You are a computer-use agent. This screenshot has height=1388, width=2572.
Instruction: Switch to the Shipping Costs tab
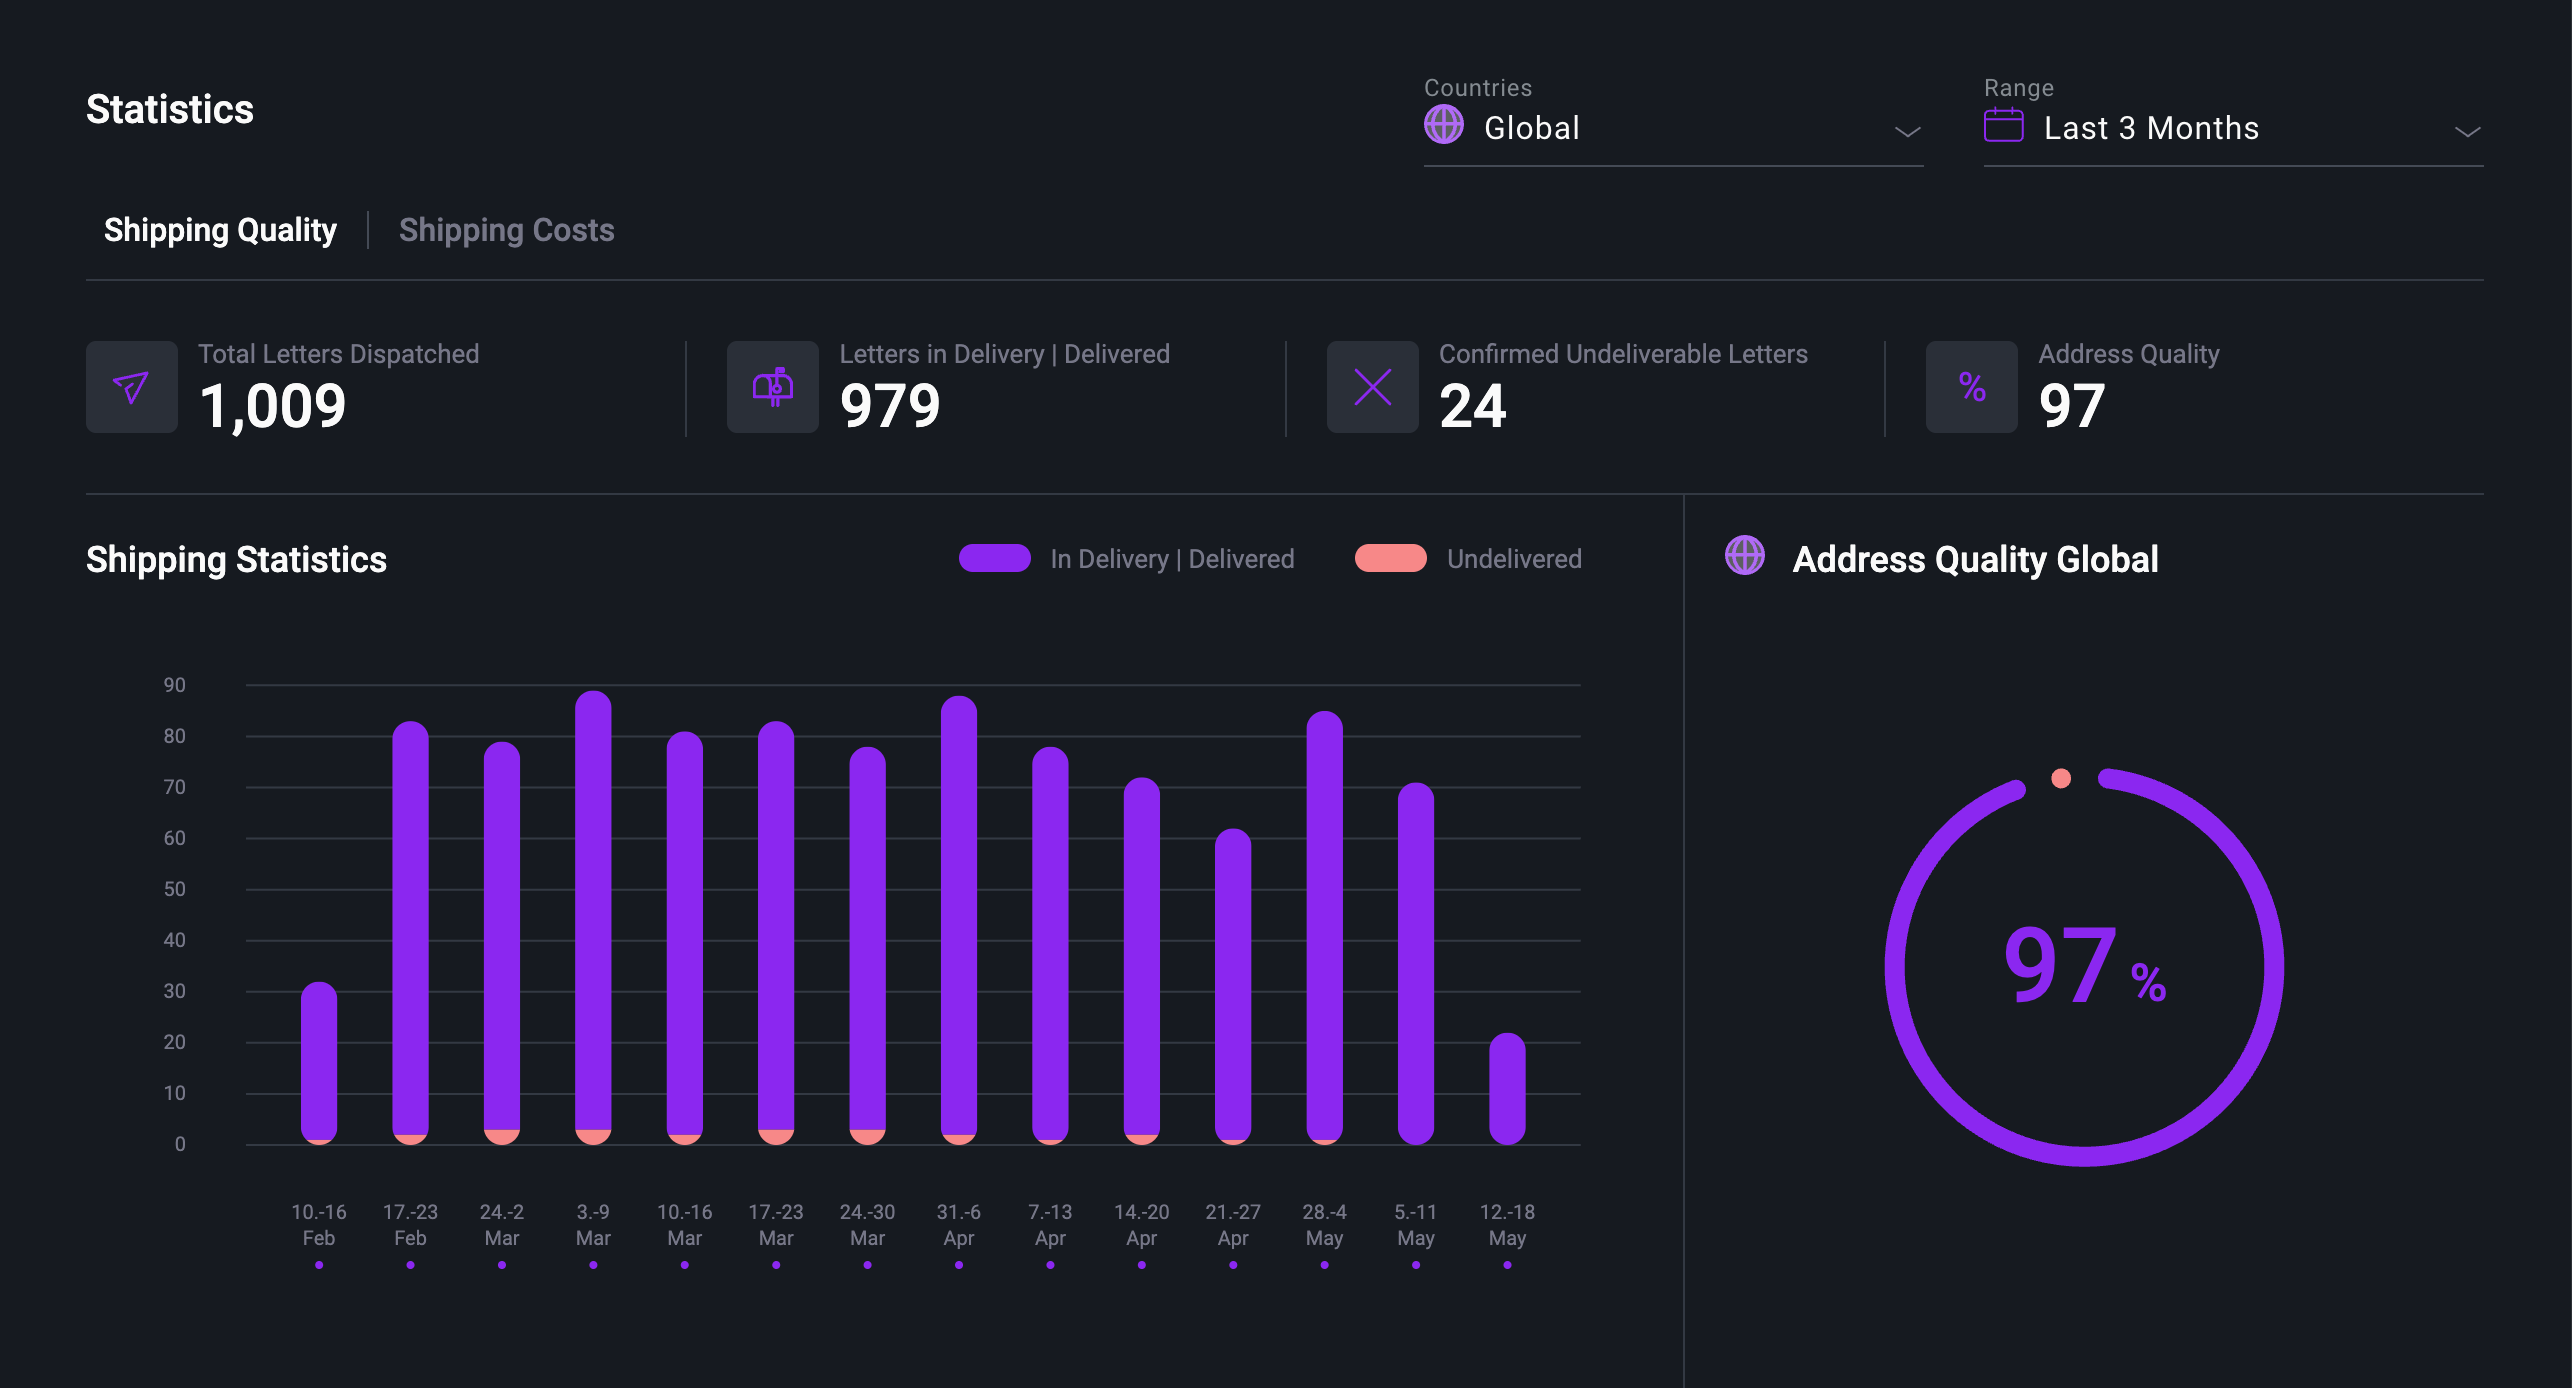506,230
